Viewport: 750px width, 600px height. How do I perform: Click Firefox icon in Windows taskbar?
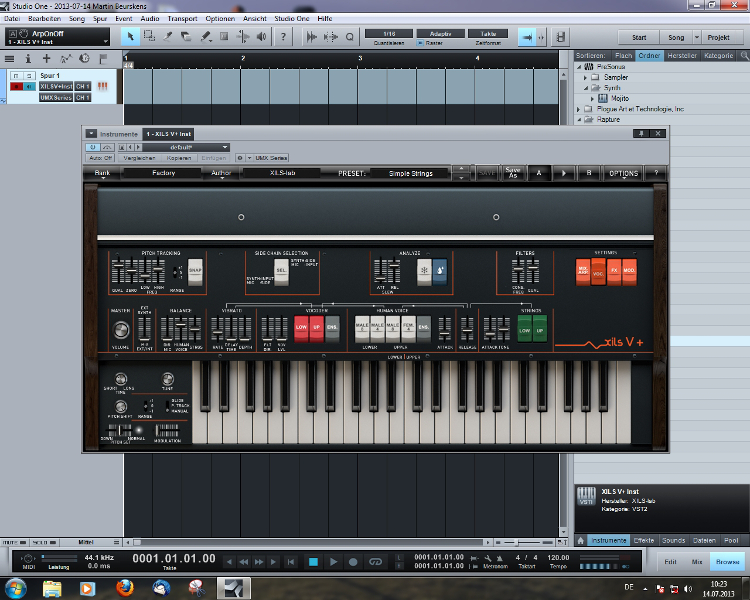[125, 588]
